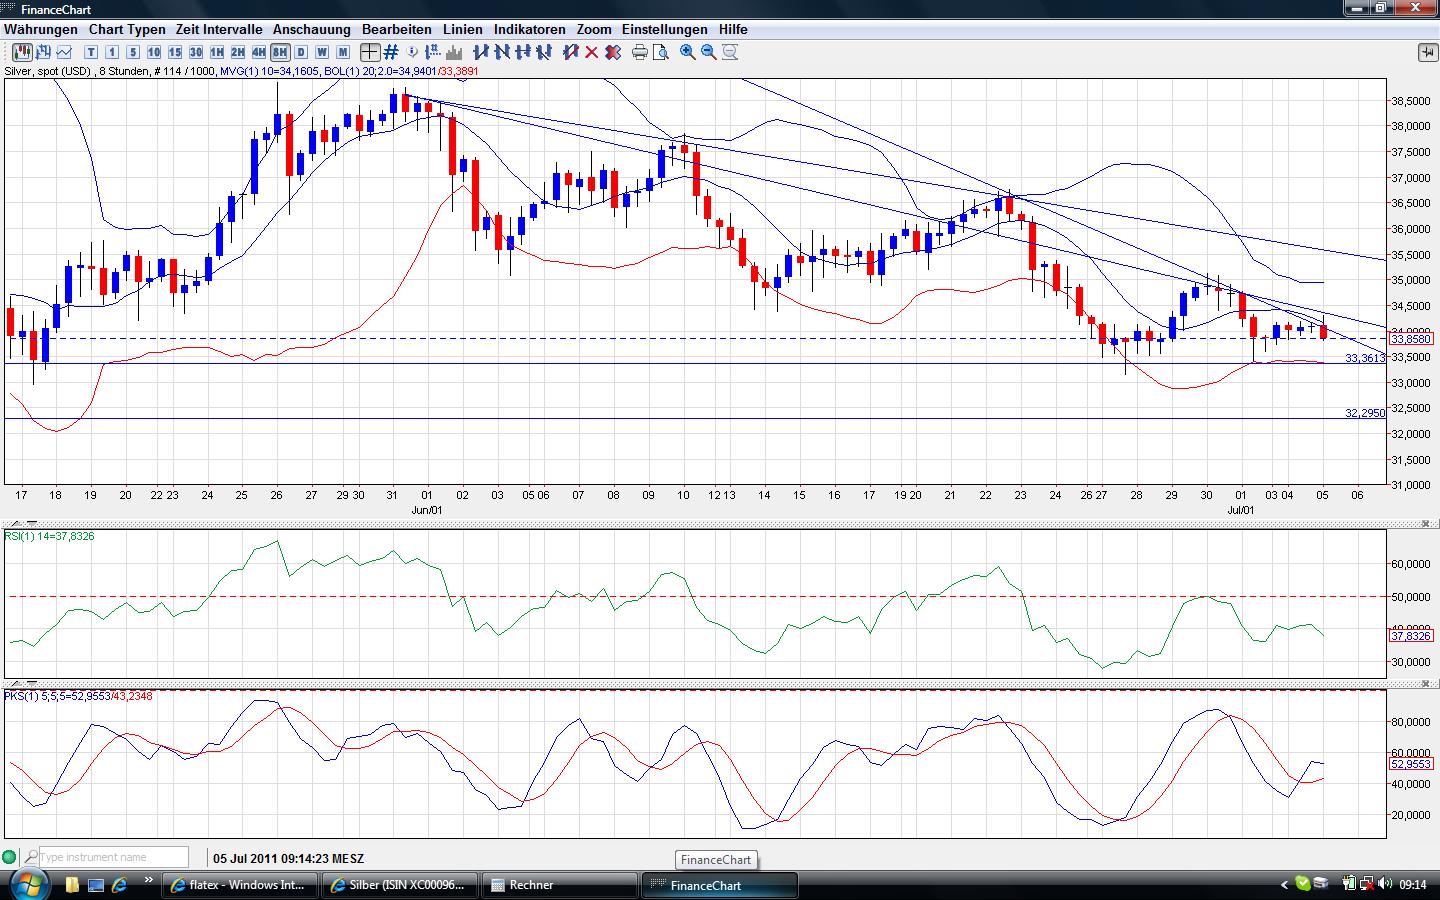Open the Indikatoren menu
The height and width of the screenshot is (900, 1440).
point(530,29)
